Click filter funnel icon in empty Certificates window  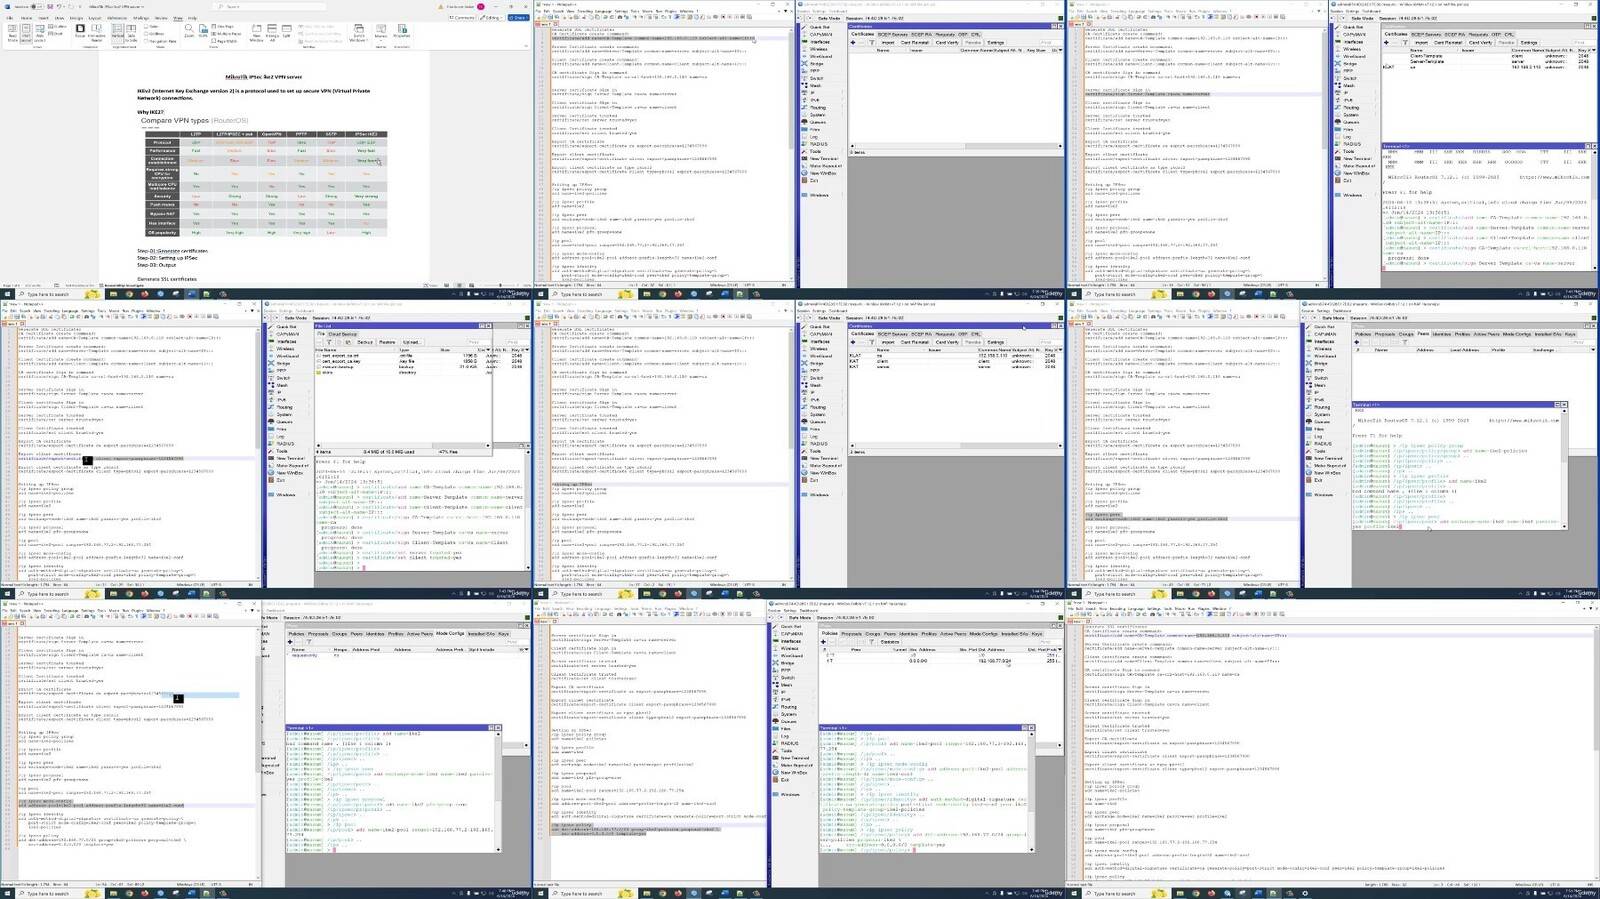click(x=872, y=42)
